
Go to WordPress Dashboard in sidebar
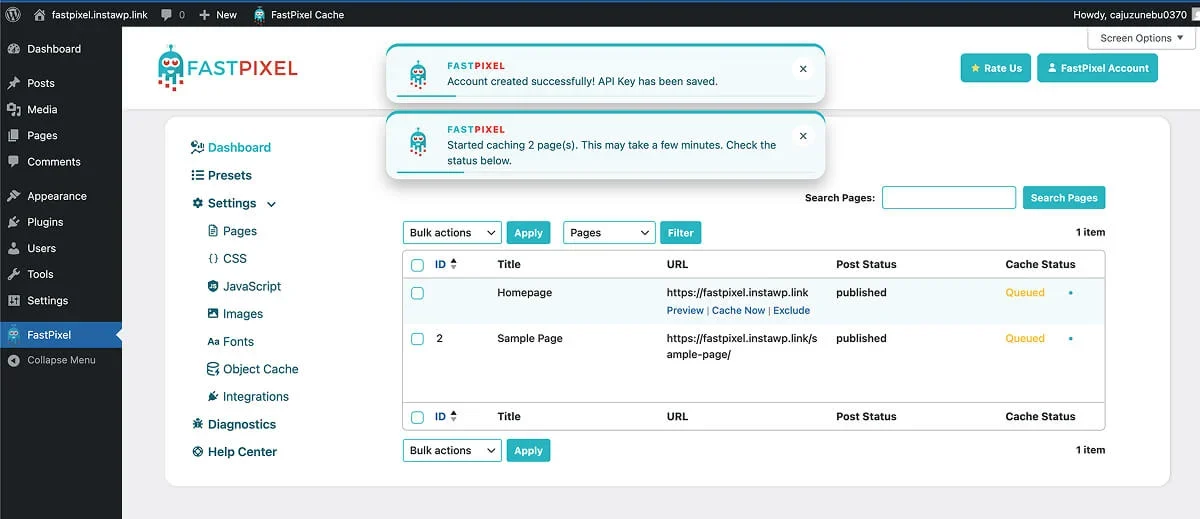click(54, 49)
